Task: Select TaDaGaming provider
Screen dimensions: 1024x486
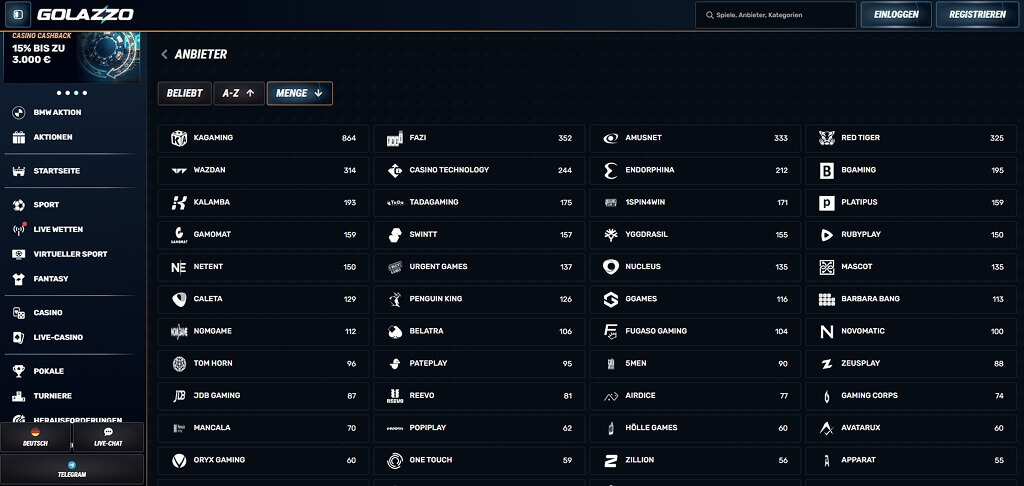Action: pyautogui.click(x=479, y=202)
